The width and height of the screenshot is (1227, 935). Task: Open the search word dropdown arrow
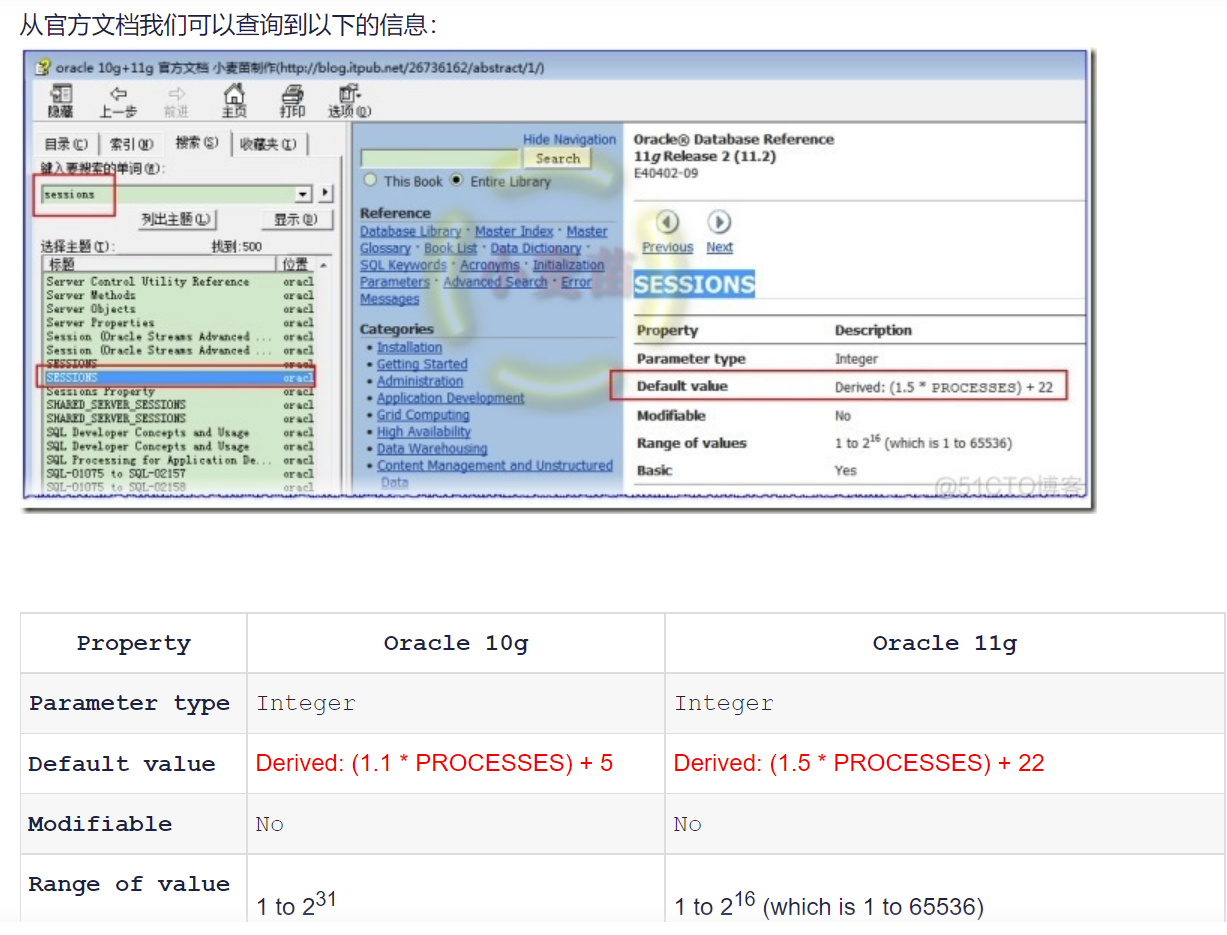(x=304, y=194)
